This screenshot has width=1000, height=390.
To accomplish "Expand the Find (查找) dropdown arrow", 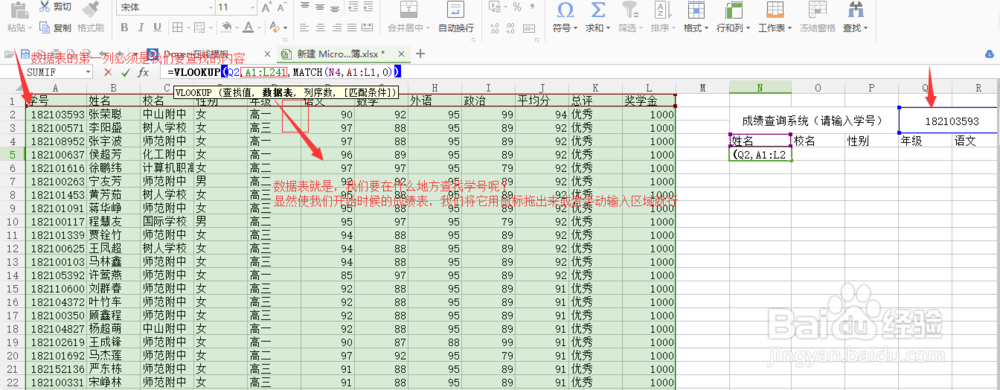I will (x=865, y=29).
